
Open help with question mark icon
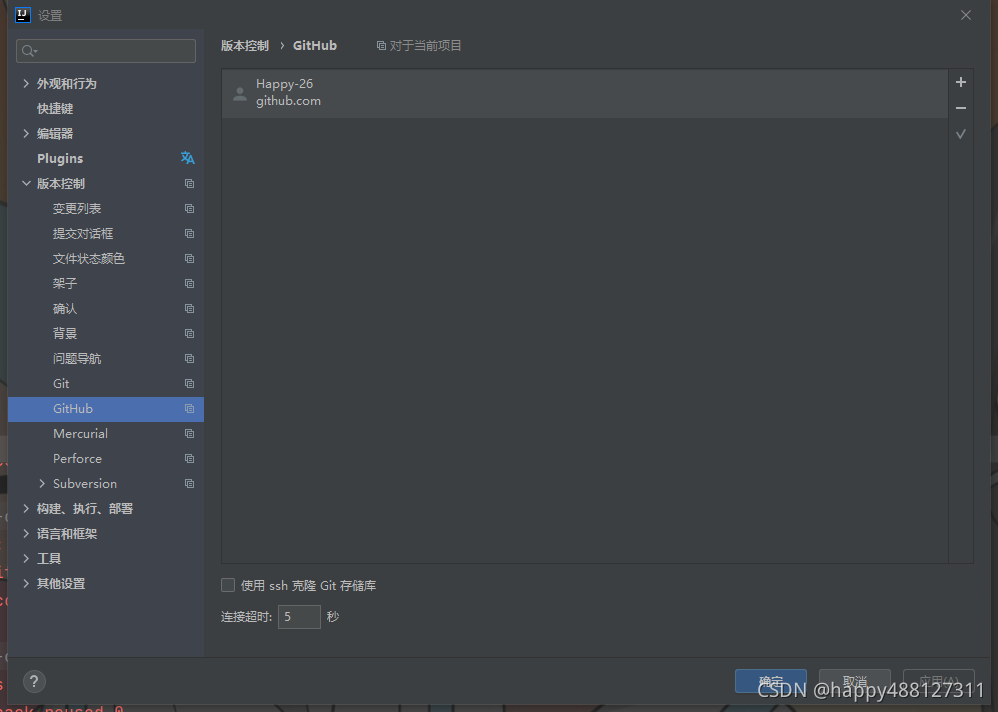click(x=34, y=681)
